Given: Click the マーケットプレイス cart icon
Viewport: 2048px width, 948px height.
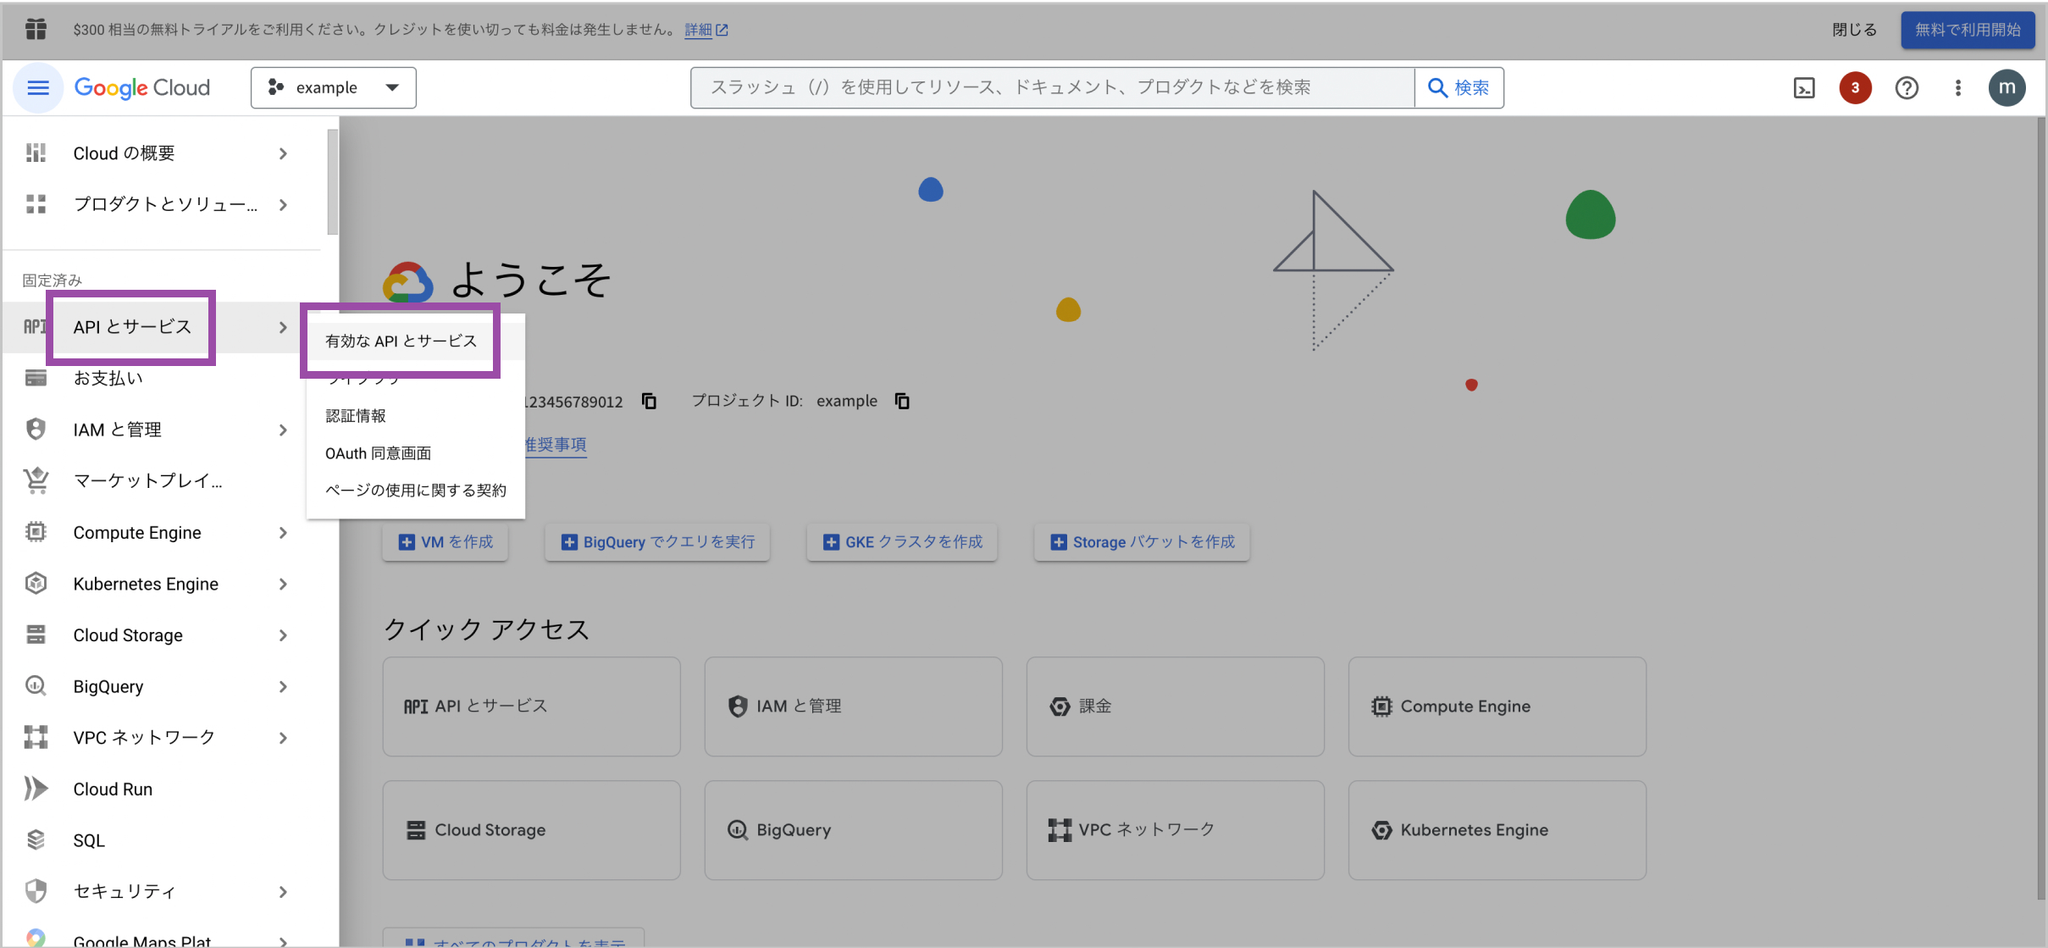Looking at the screenshot, I should (36, 481).
